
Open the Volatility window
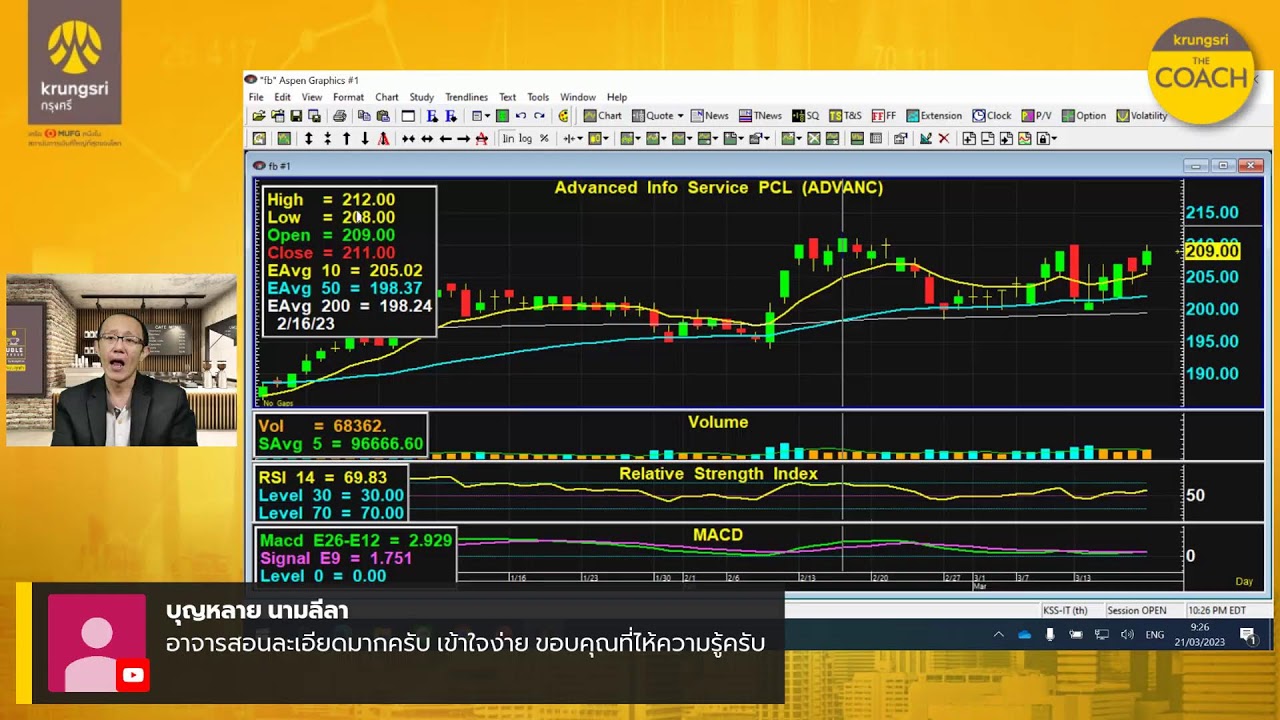coord(1142,116)
